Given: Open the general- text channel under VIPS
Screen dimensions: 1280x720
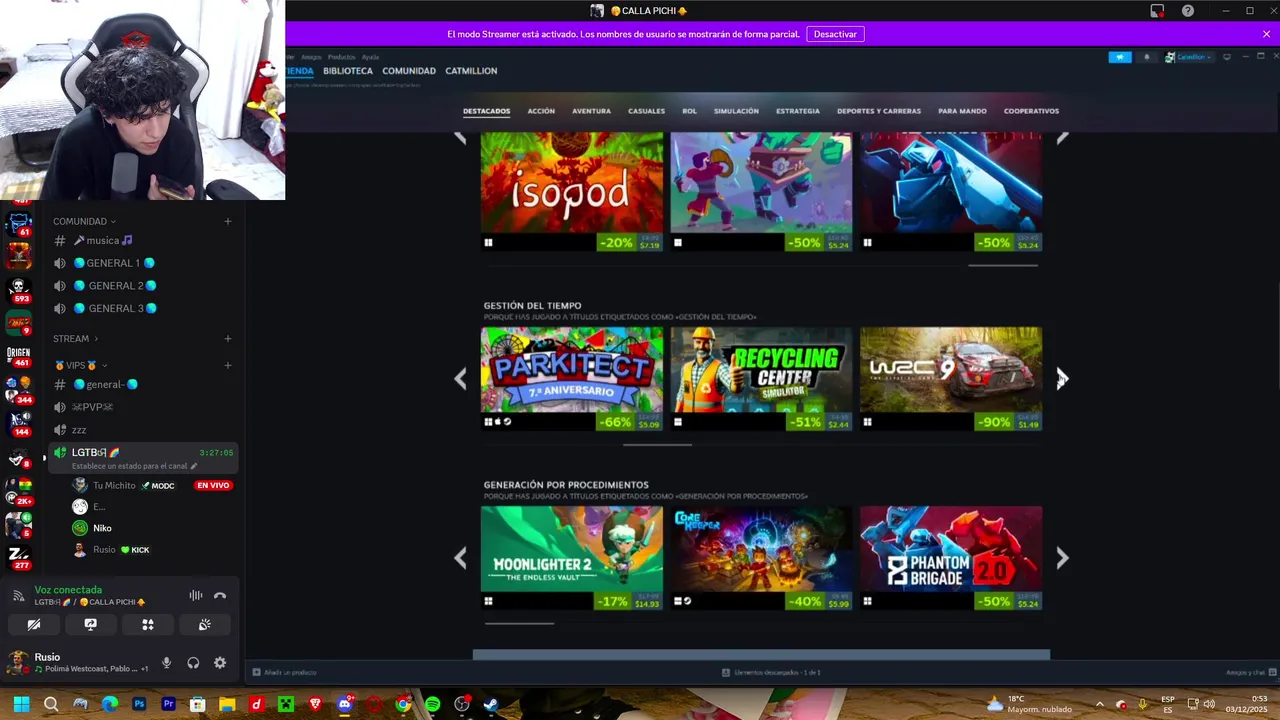Looking at the screenshot, I should pyautogui.click(x=143, y=385).
